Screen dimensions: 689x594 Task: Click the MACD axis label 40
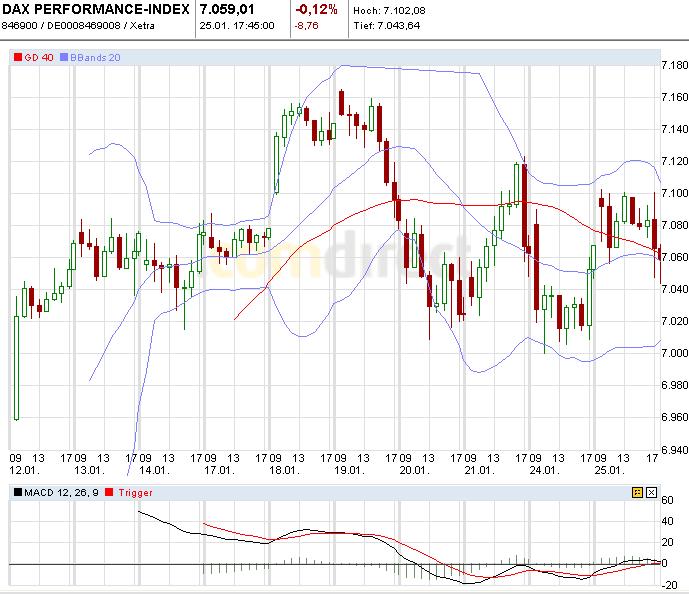click(x=667, y=522)
